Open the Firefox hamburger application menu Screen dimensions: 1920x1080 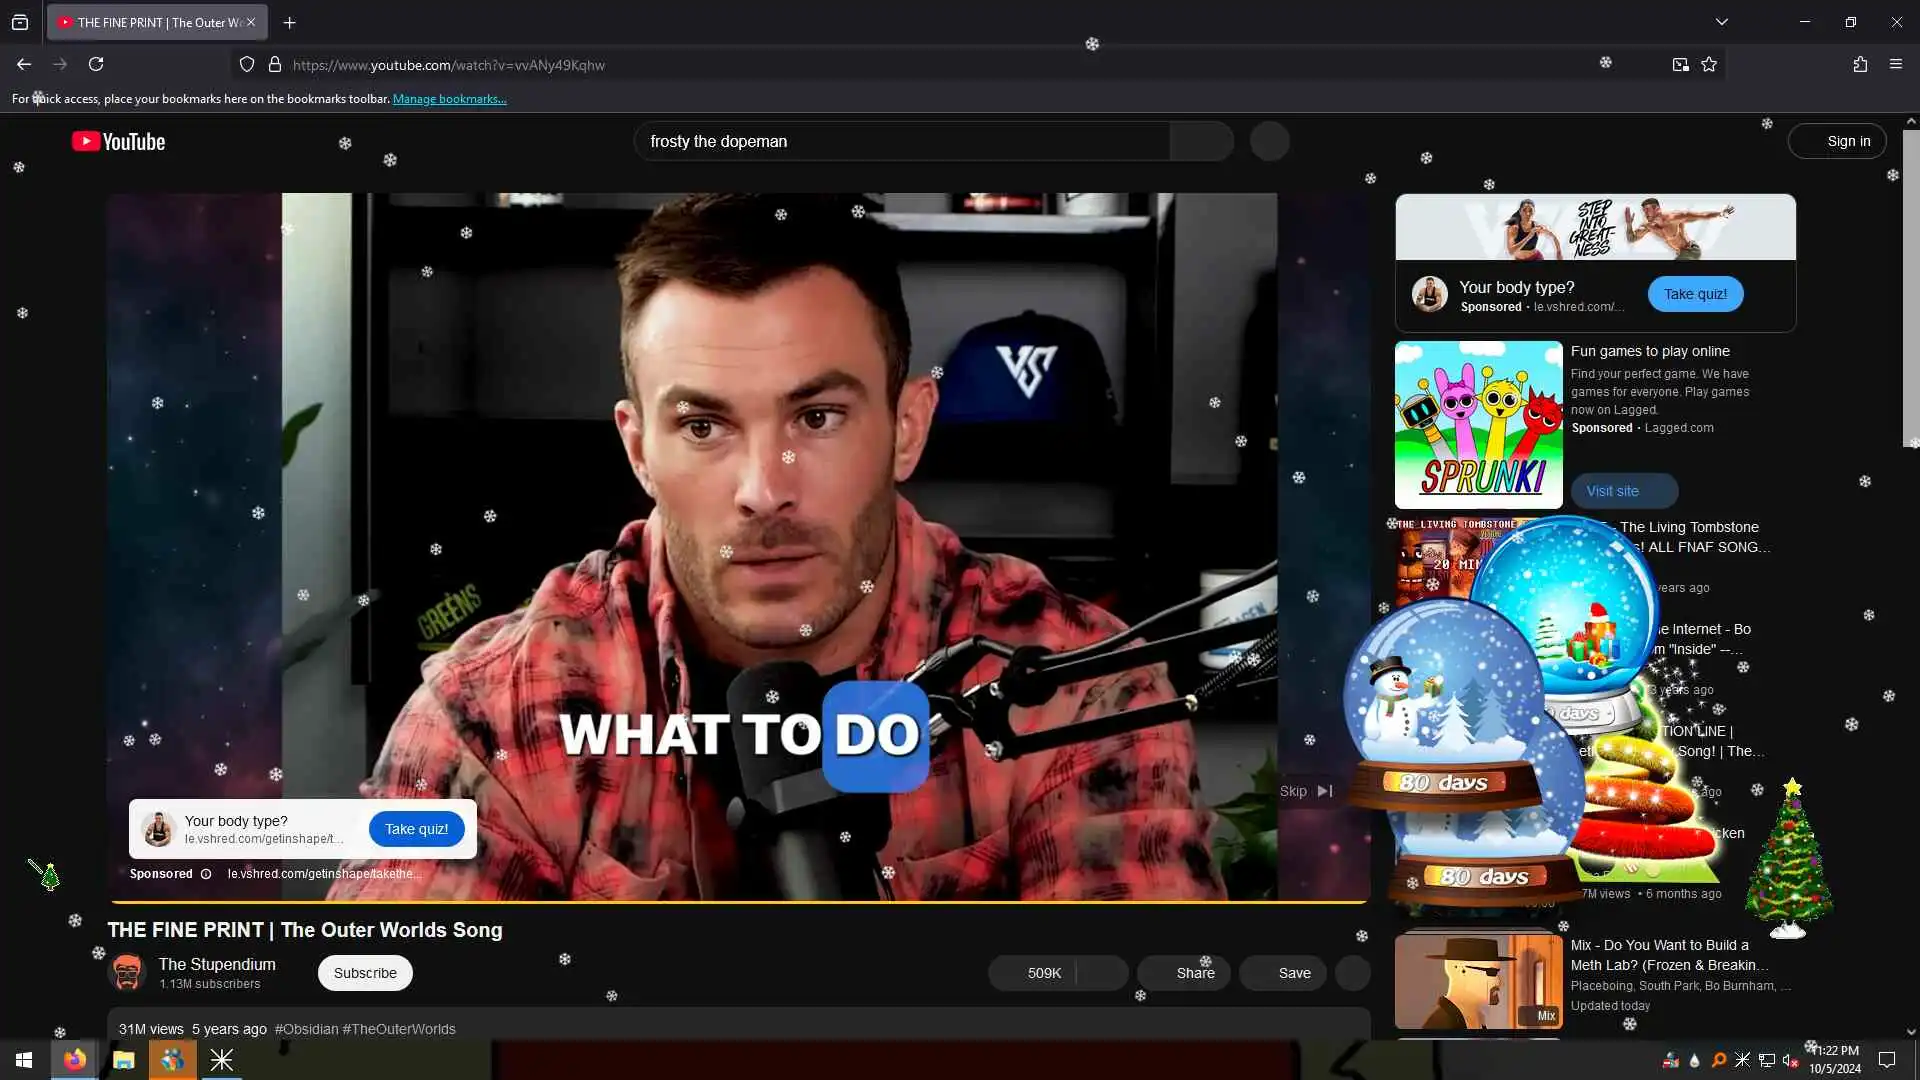tap(1896, 64)
